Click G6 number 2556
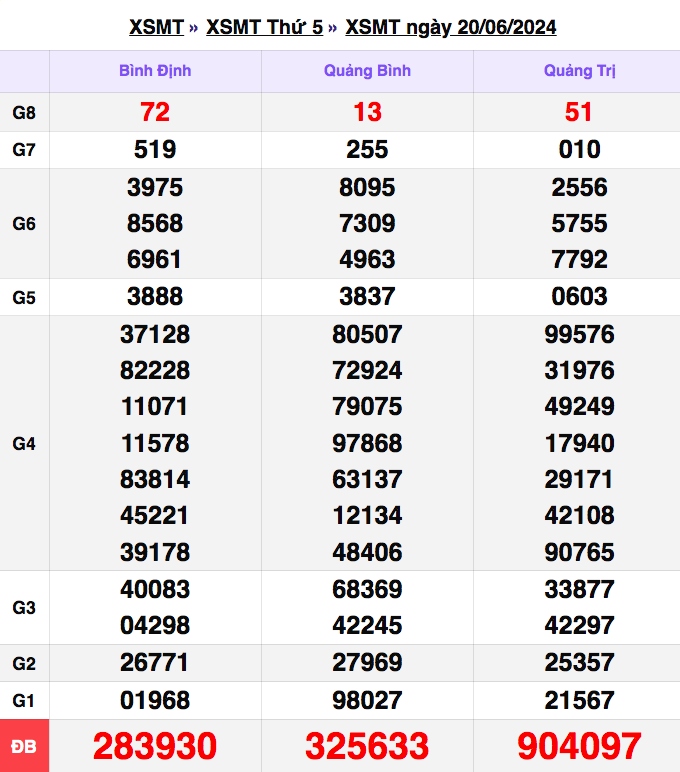 click(580, 188)
